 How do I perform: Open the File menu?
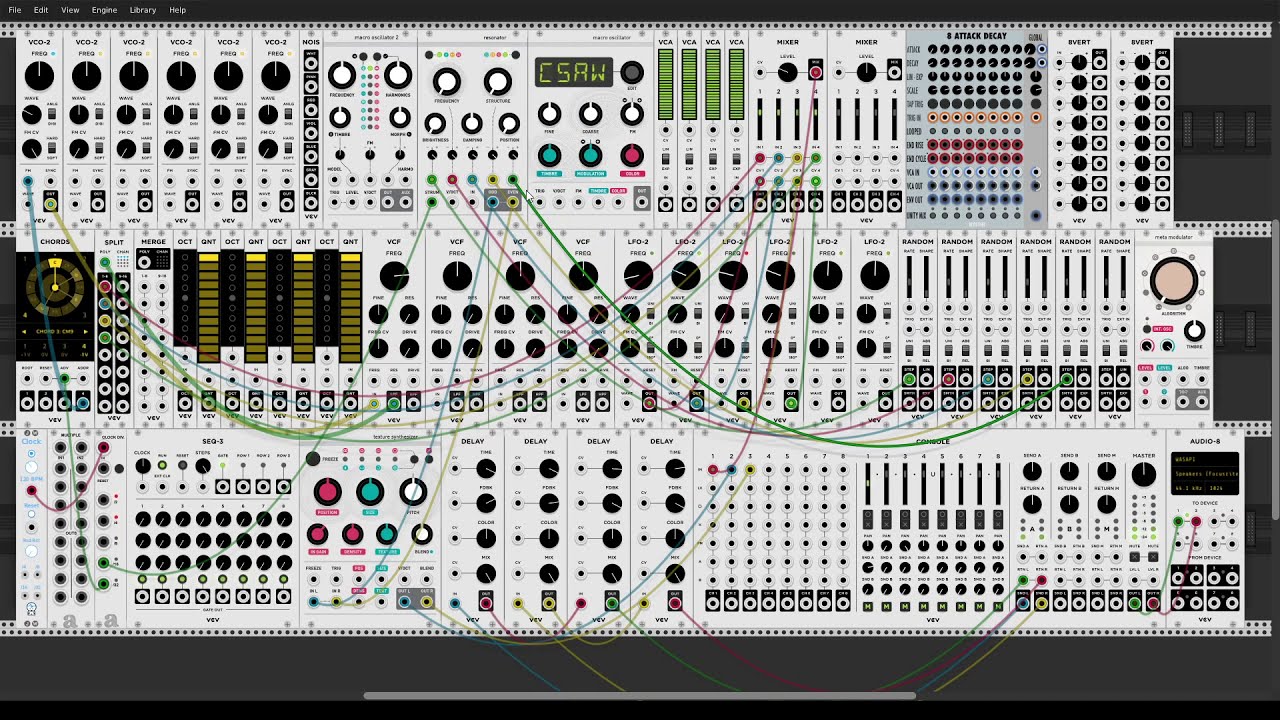pyautogui.click(x=15, y=10)
